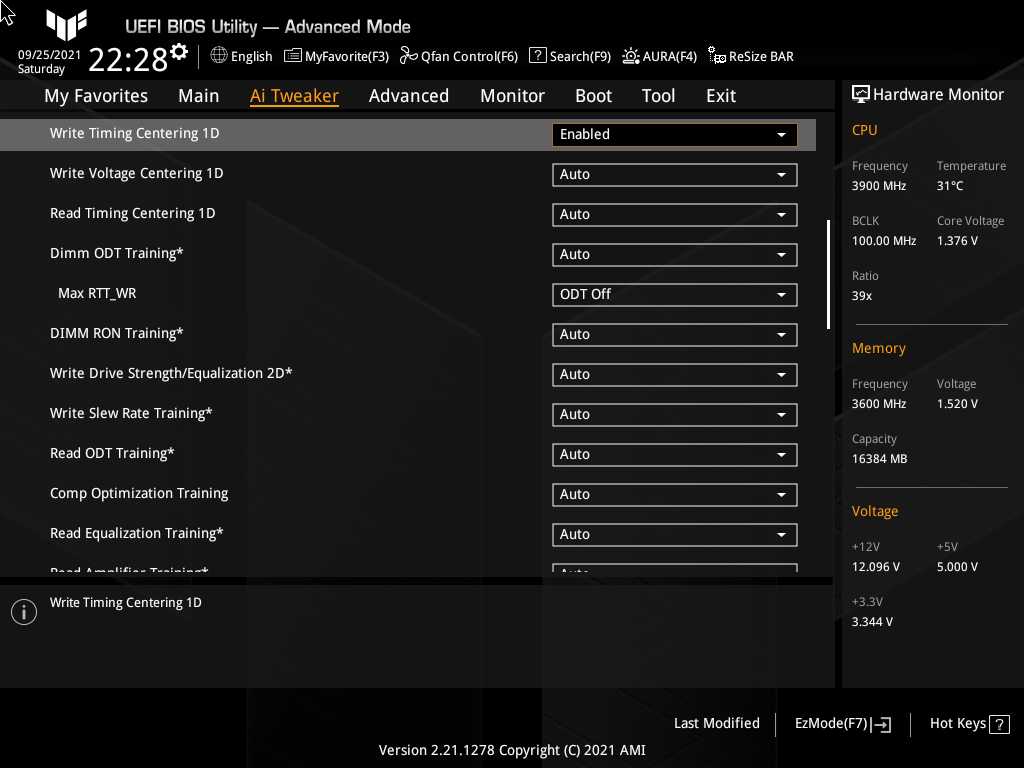Image resolution: width=1024 pixels, height=768 pixels.
Task: Open the Tool tab
Action: point(658,96)
